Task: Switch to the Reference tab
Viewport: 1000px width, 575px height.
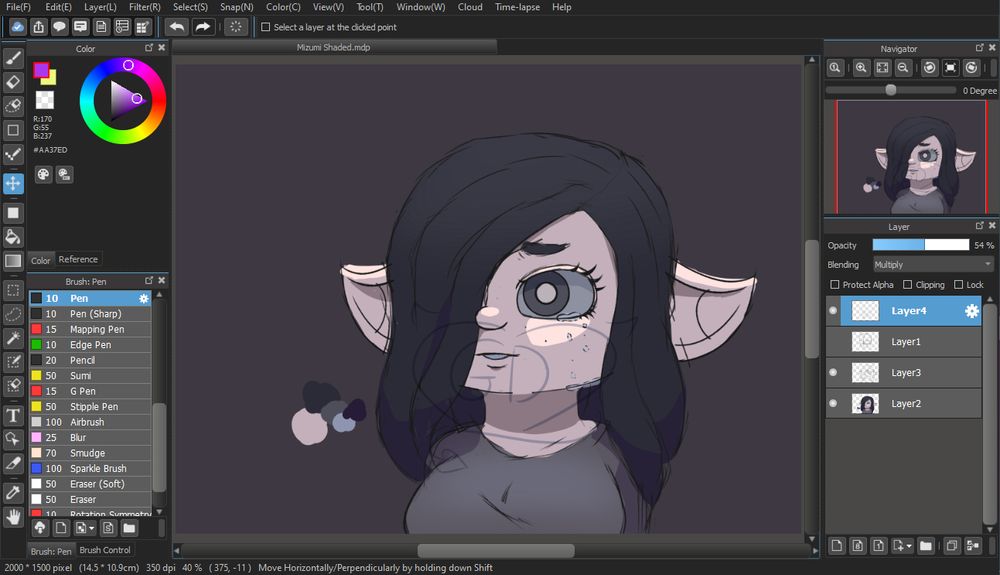Action: click(78, 260)
